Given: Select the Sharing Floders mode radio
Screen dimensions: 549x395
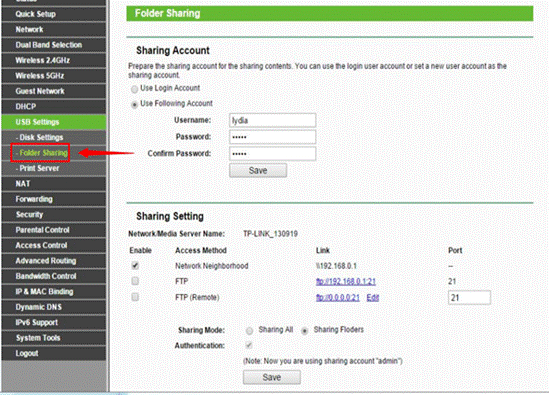Looking at the screenshot, I should click(x=305, y=331).
